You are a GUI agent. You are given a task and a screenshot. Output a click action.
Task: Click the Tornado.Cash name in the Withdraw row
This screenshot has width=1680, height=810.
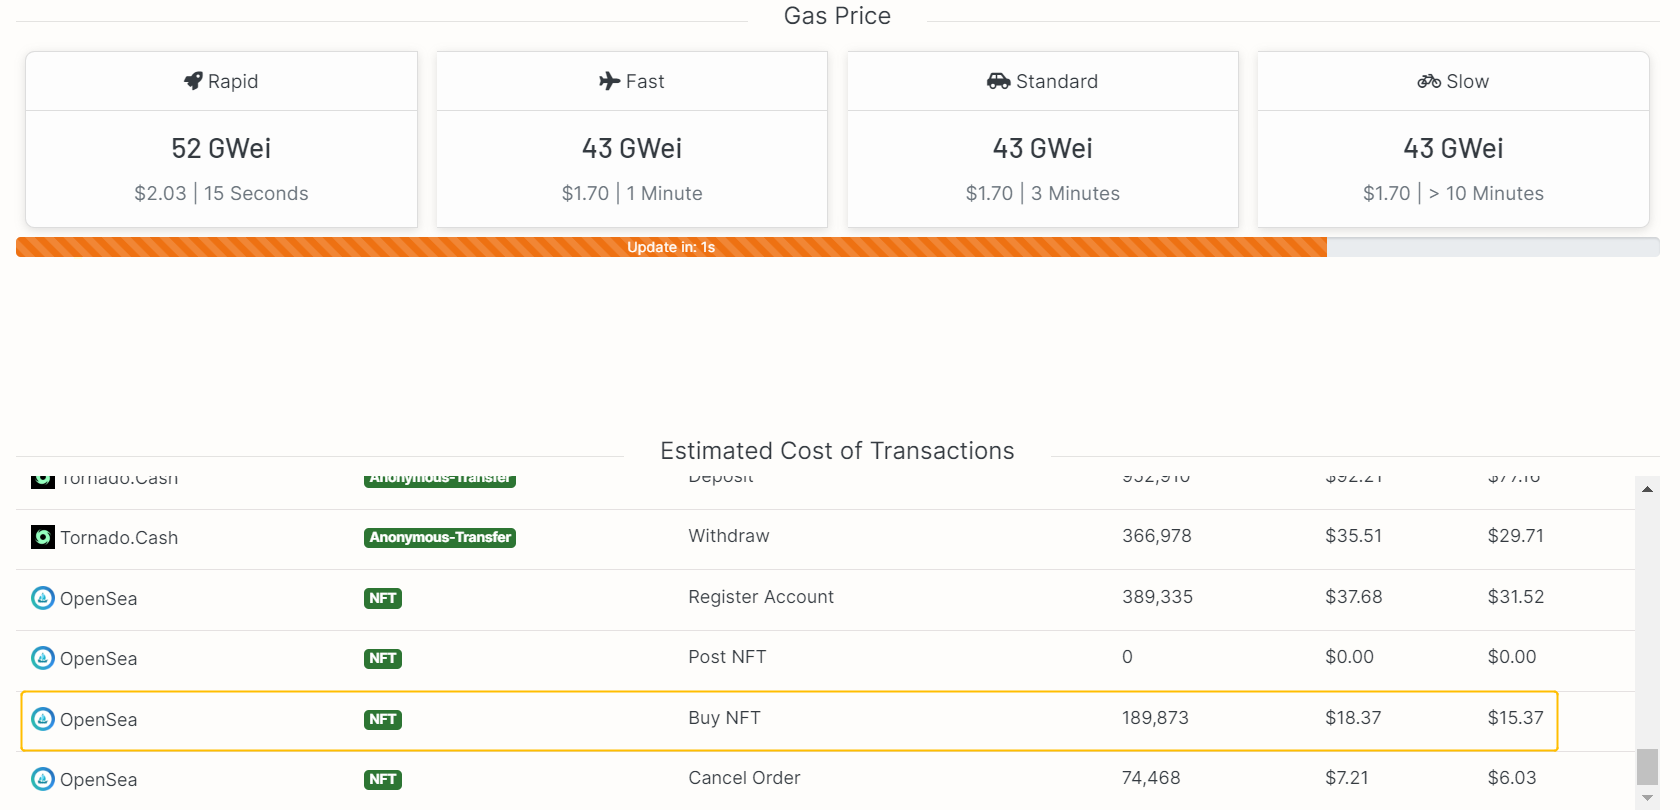[x=119, y=538]
